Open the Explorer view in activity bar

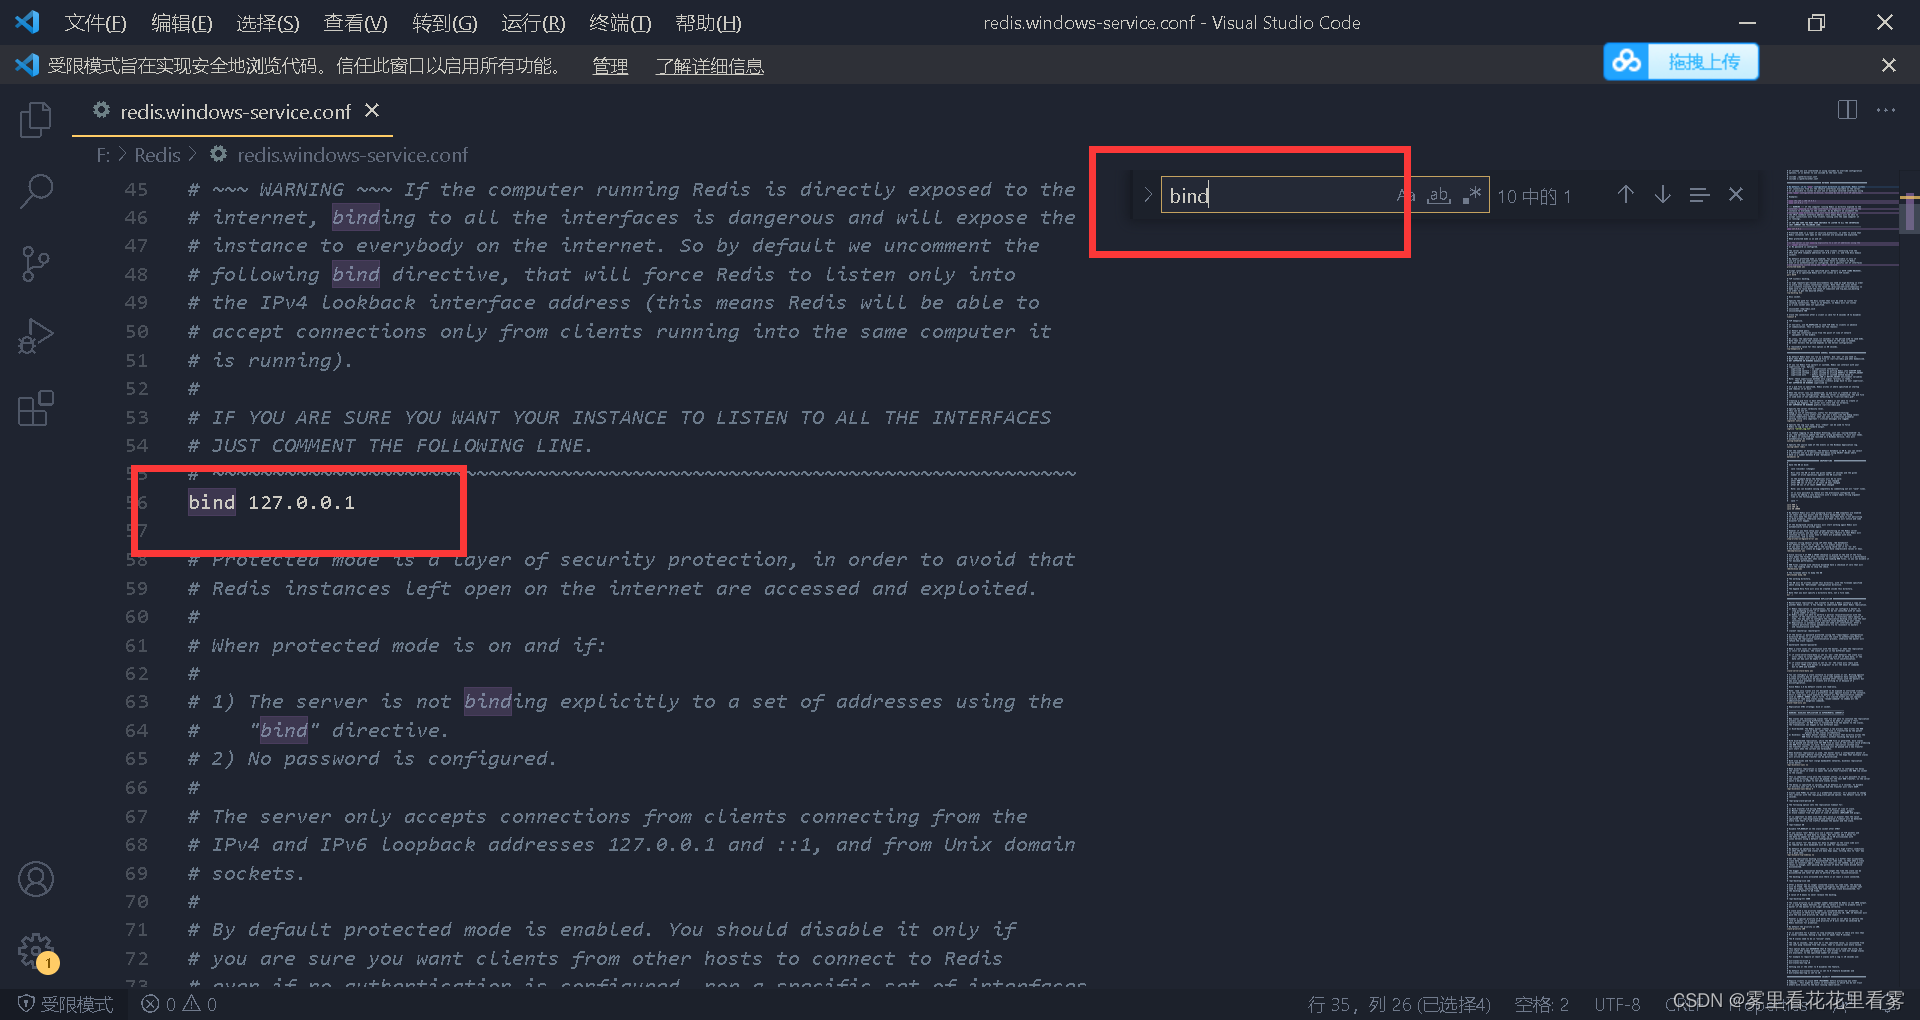point(36,120)
